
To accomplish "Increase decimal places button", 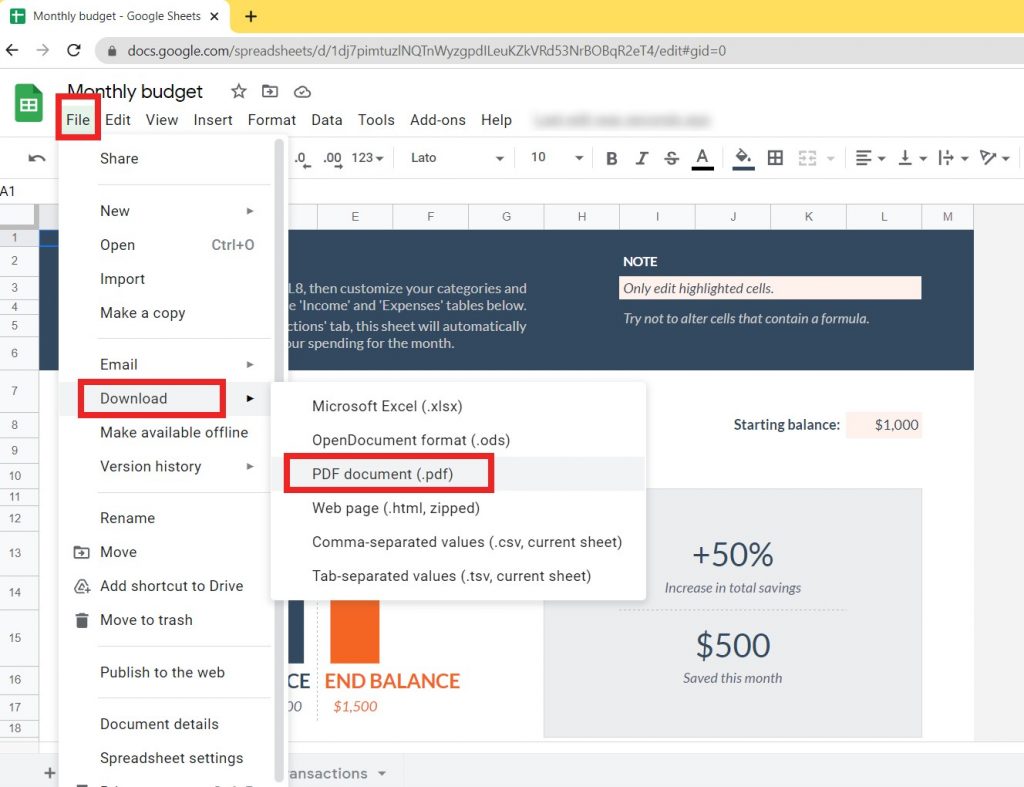I will point(332,158).
